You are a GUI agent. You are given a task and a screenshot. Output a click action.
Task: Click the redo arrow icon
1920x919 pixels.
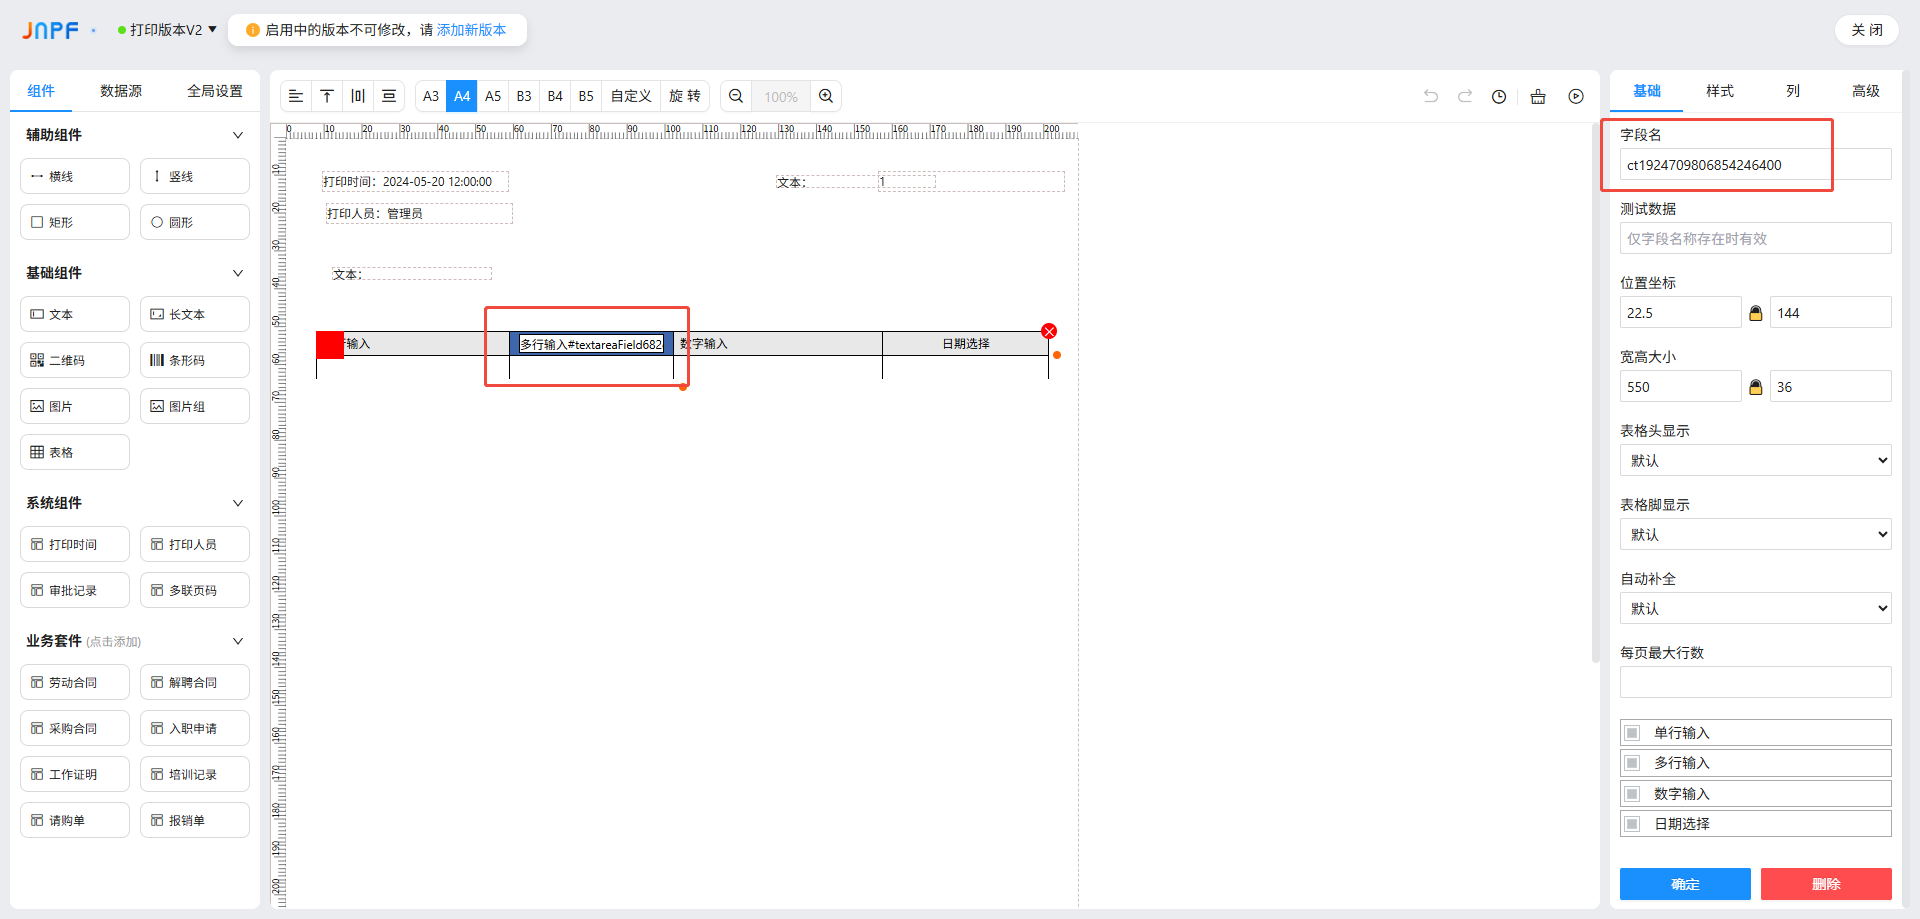pos(1465,96)
